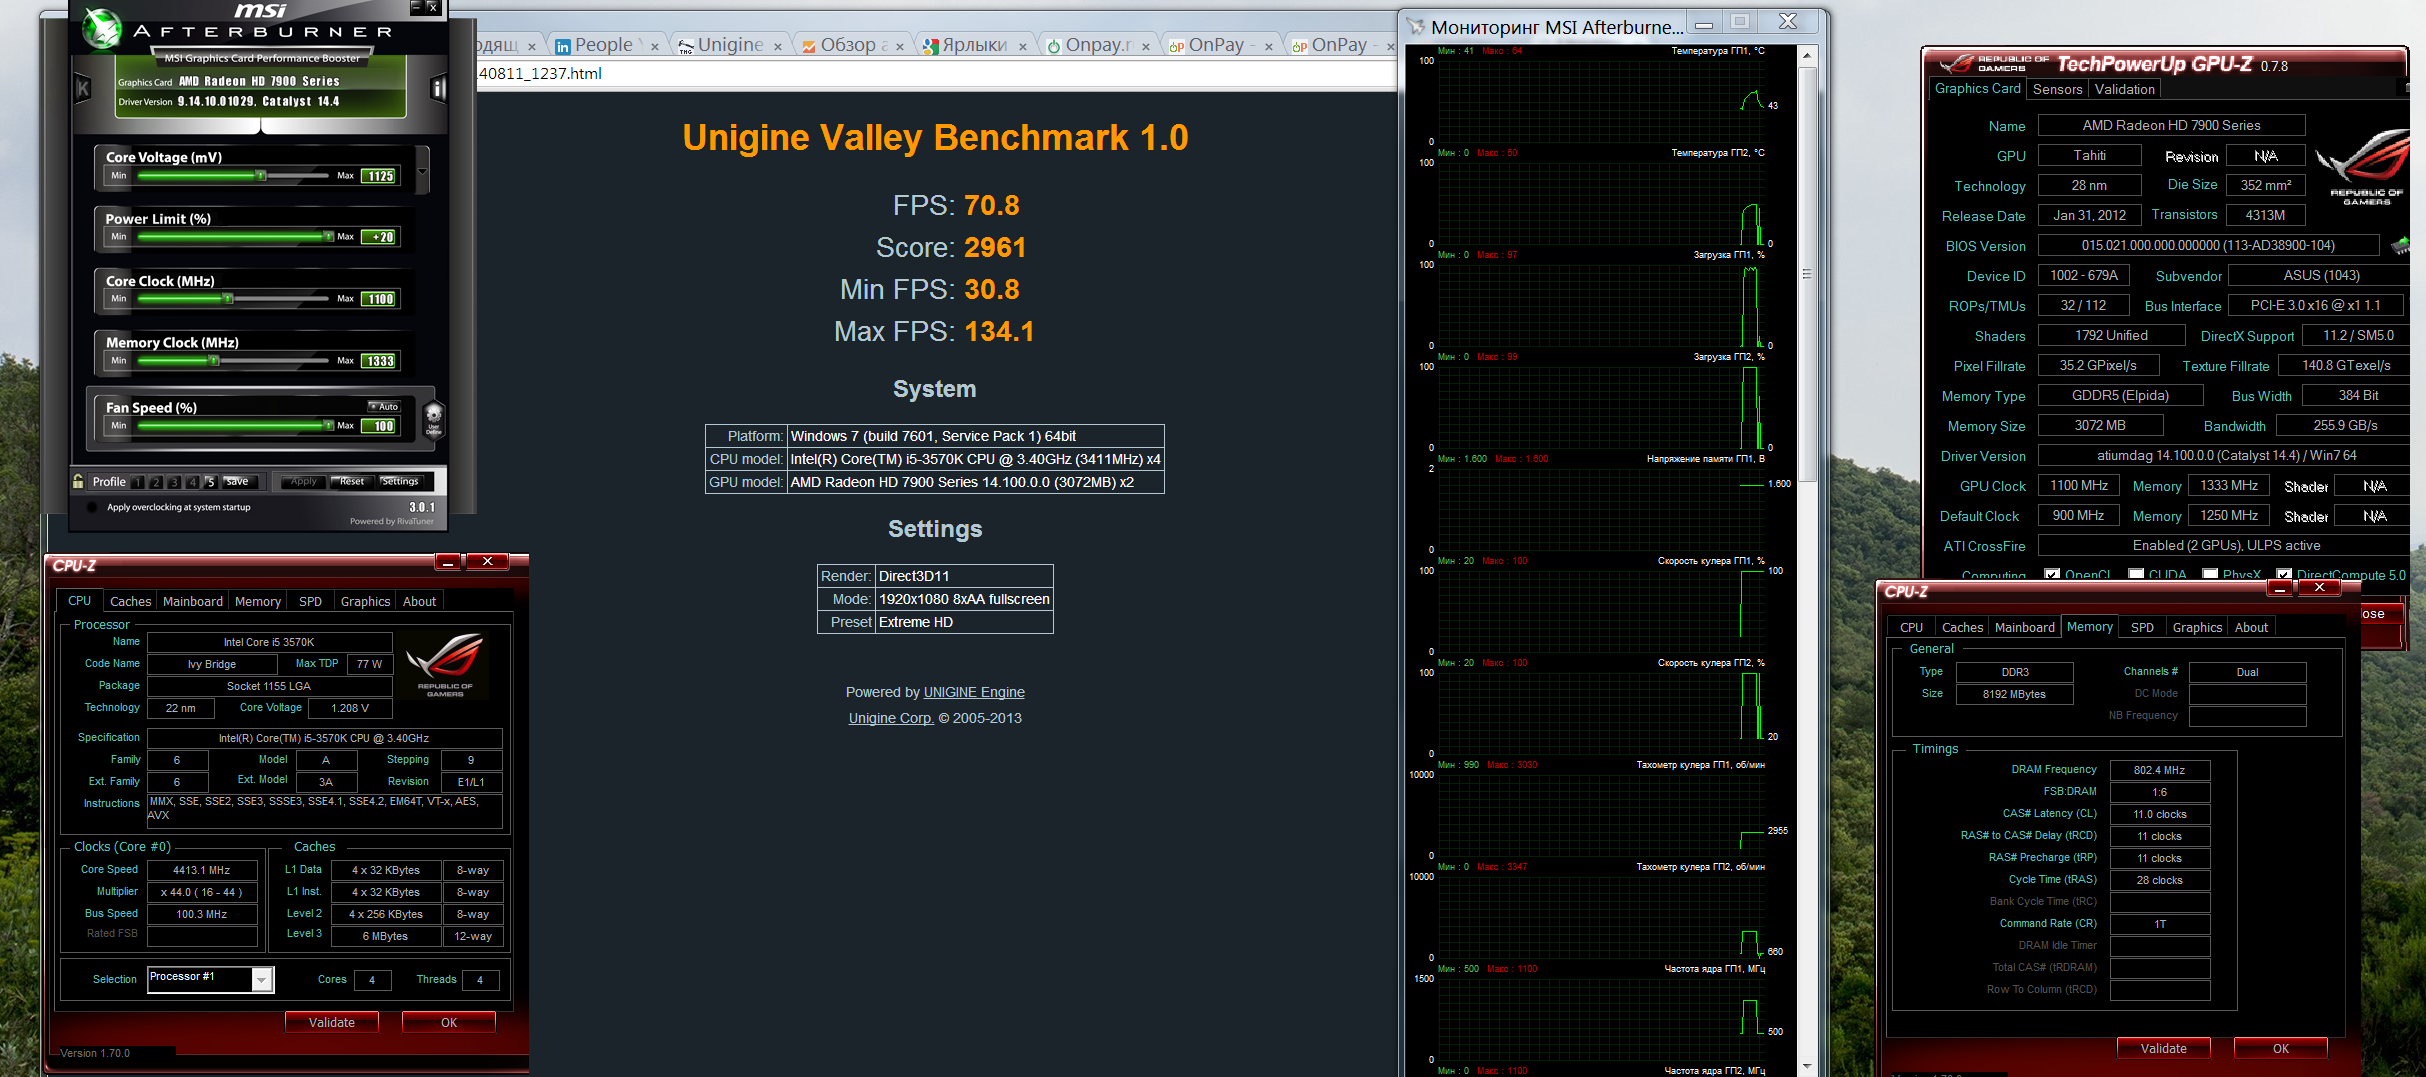The image size is (2426, 1077).
Task: Toggle Auto fan speed in Afterburner
Action: 384,406
